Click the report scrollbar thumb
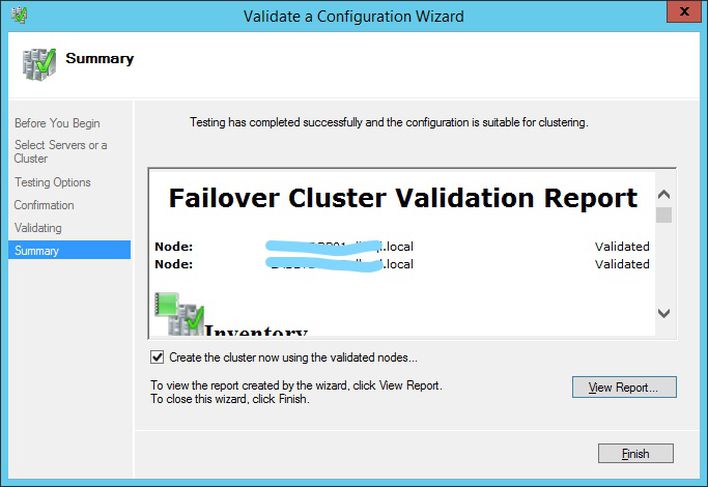The height and width of the screenshot is (487, 708). (x=664, y=215)
